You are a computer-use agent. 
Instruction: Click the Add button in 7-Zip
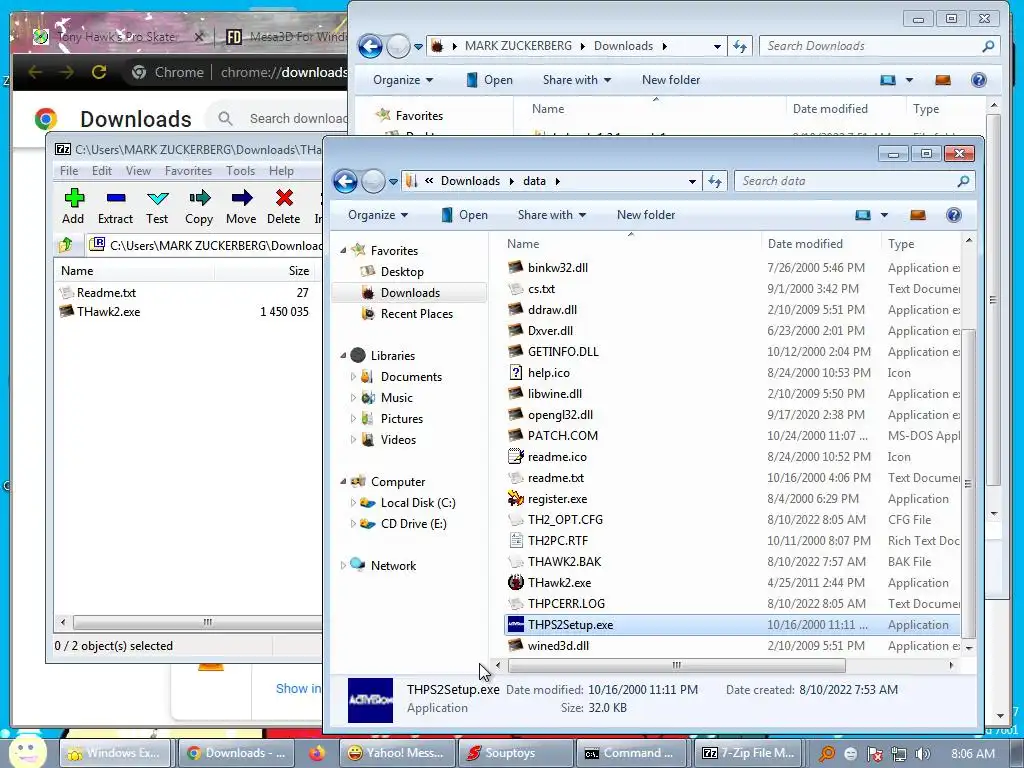coord(73,206)
